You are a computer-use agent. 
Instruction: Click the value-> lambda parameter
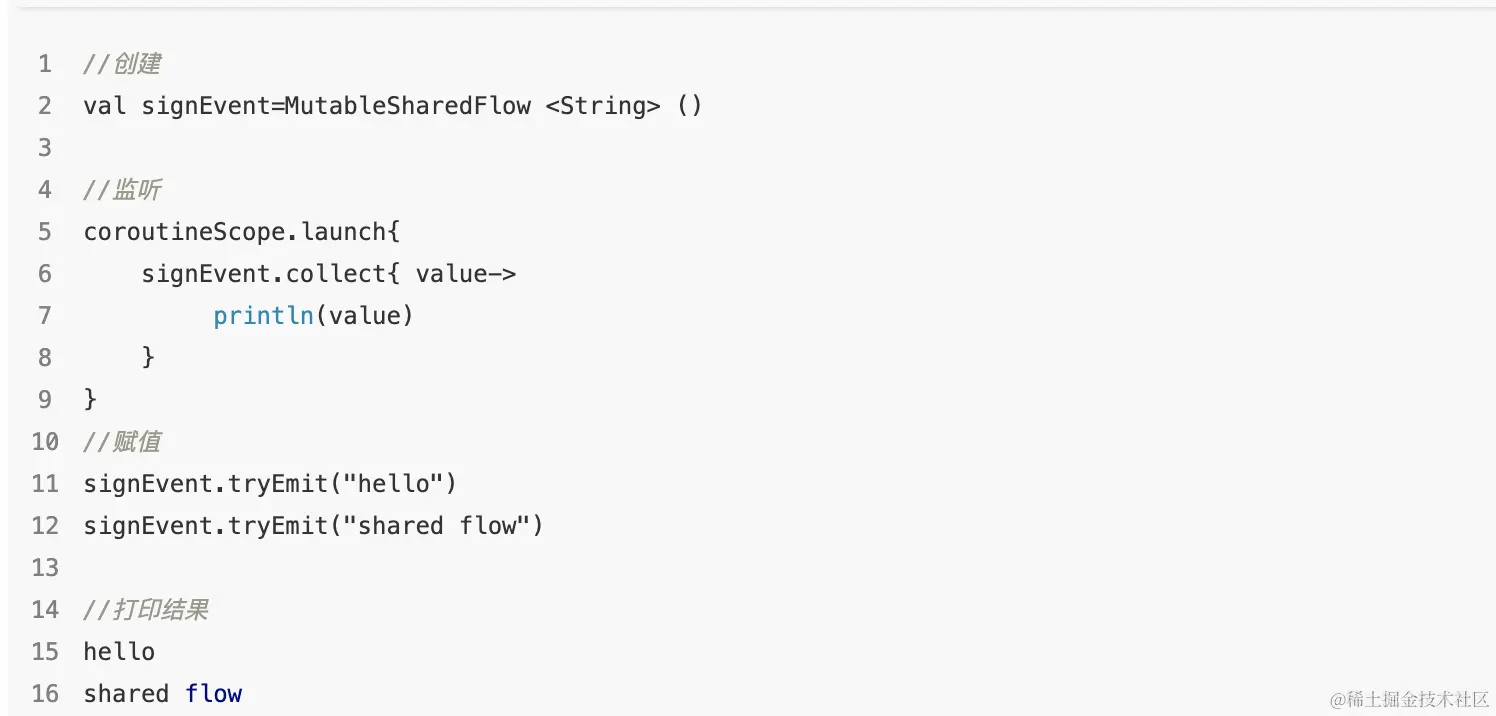[x=466, y=274]
